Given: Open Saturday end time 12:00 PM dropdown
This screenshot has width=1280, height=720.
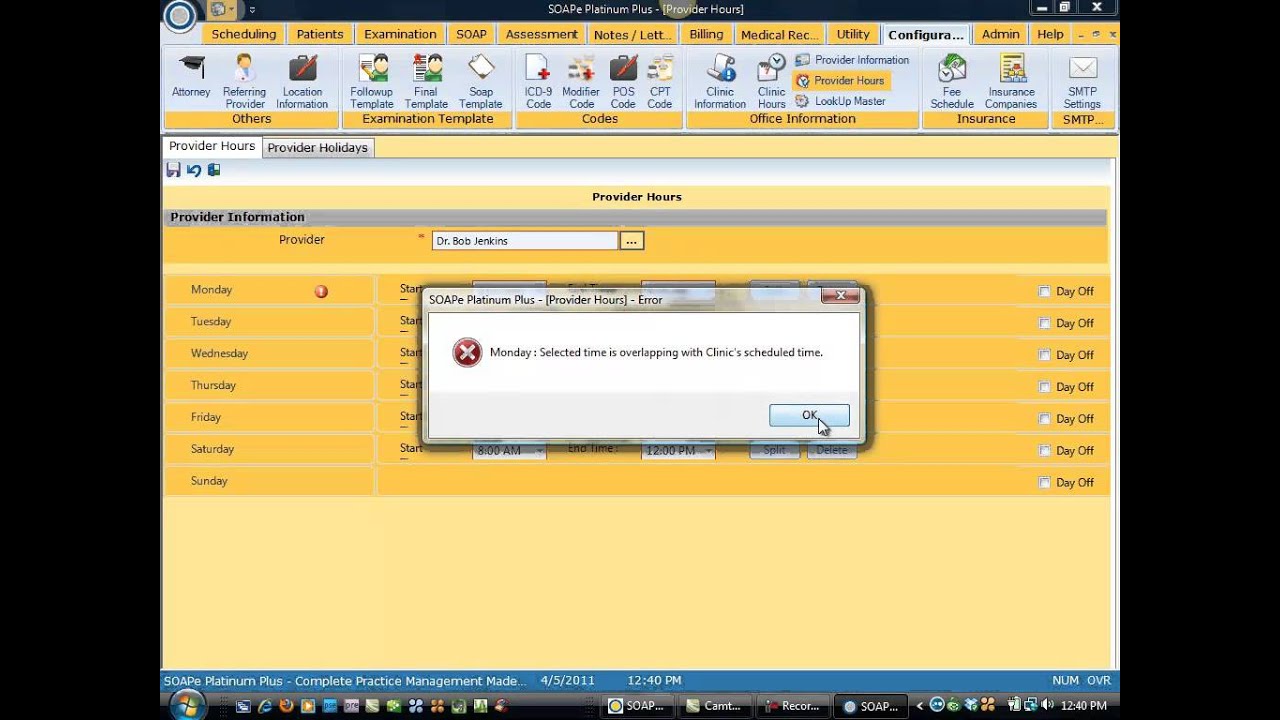Looking at the screenshot, I should [x=709, y=451].
